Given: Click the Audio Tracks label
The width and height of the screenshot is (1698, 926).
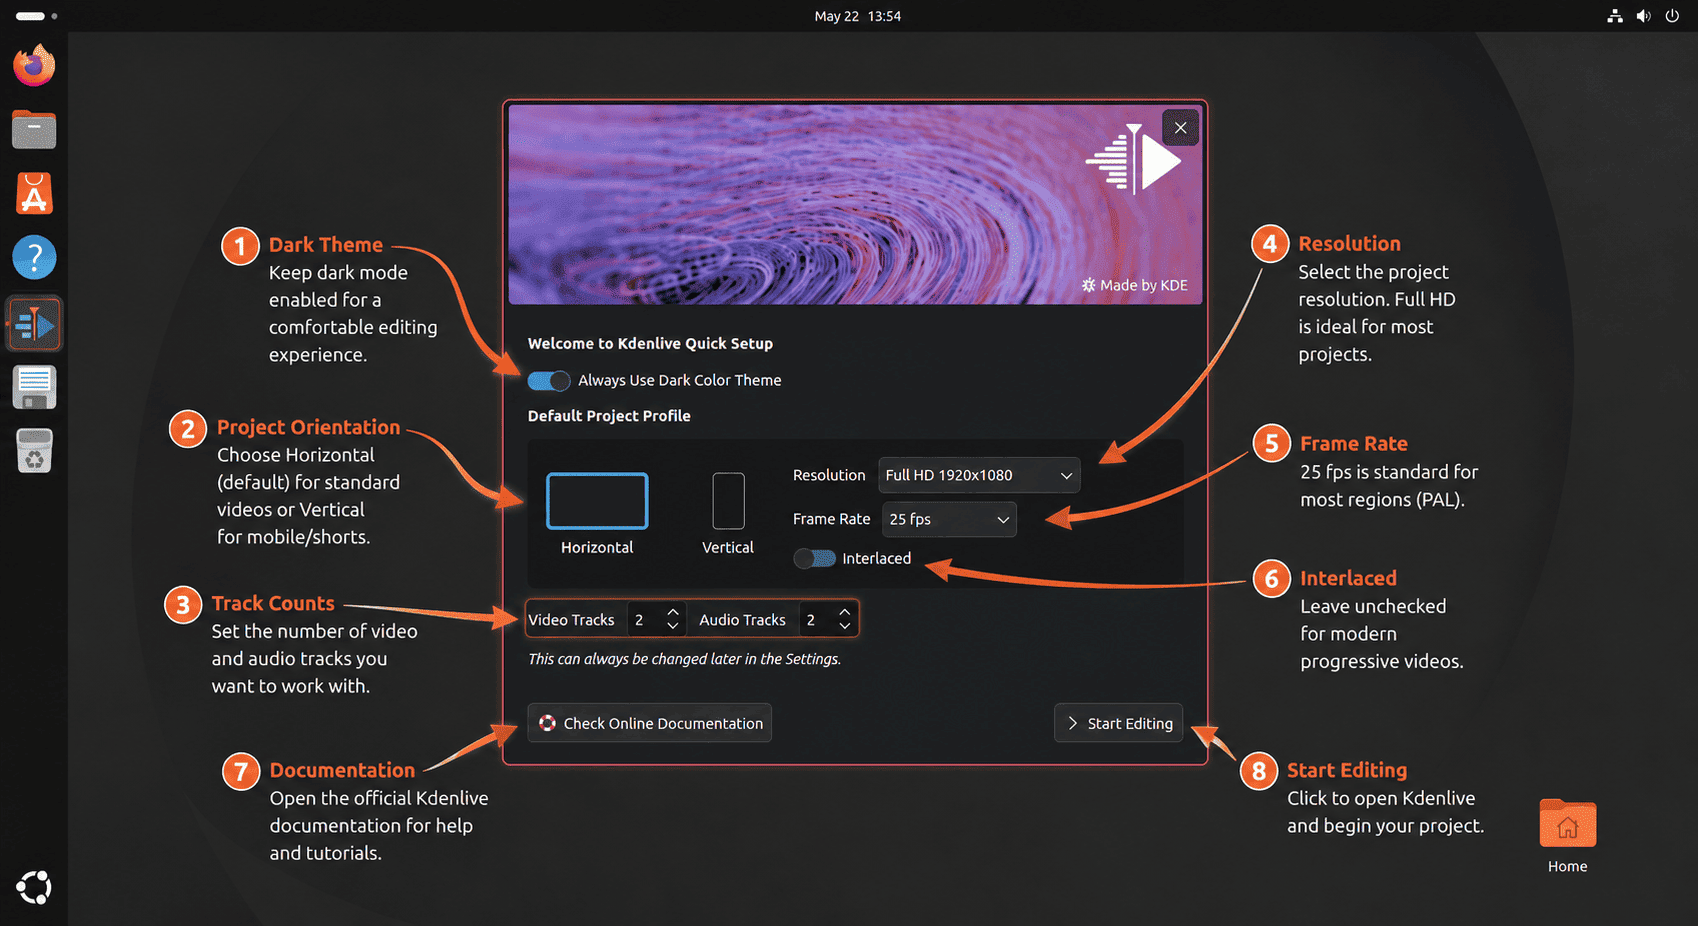Looking at the screenshot, I should pos(742,620).
